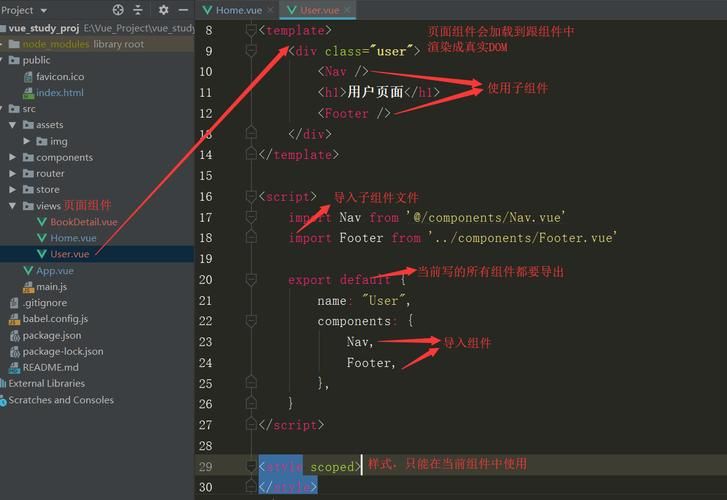Close the Home.vue tab
727x500 pixels.
pos(270,10)
